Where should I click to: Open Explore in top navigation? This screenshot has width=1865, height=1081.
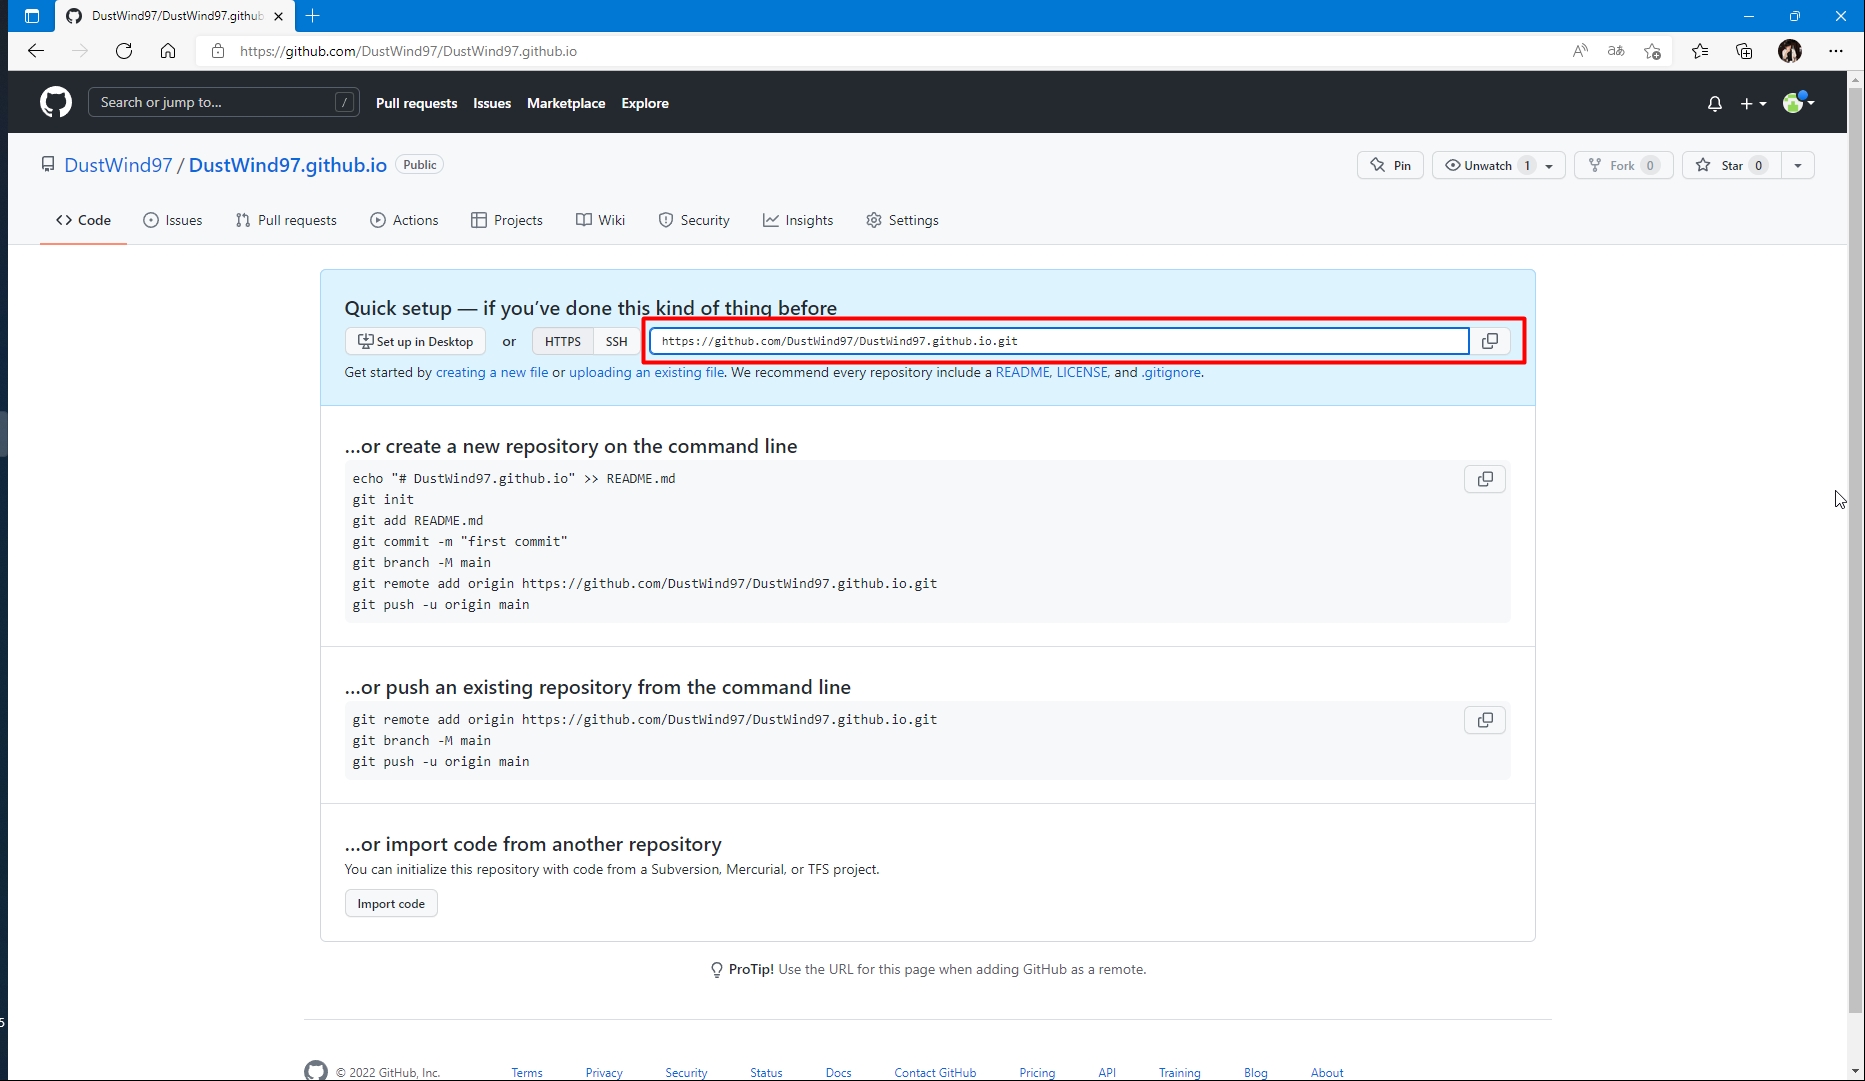645,103
